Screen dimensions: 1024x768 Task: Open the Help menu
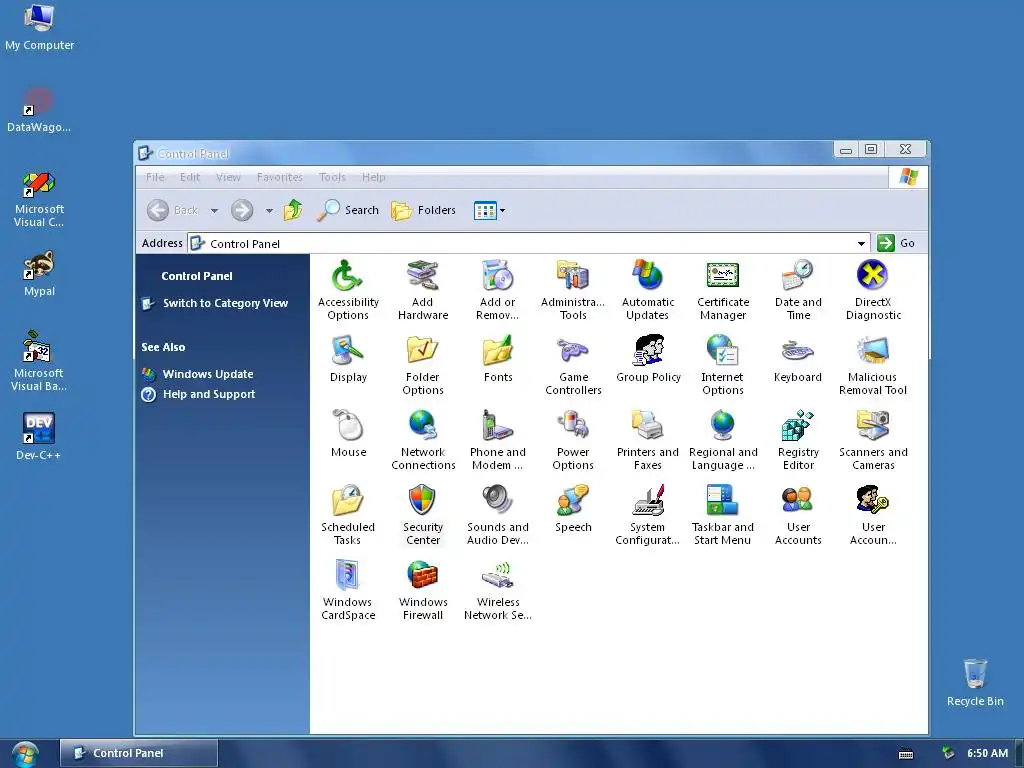[x=374, y=177]
